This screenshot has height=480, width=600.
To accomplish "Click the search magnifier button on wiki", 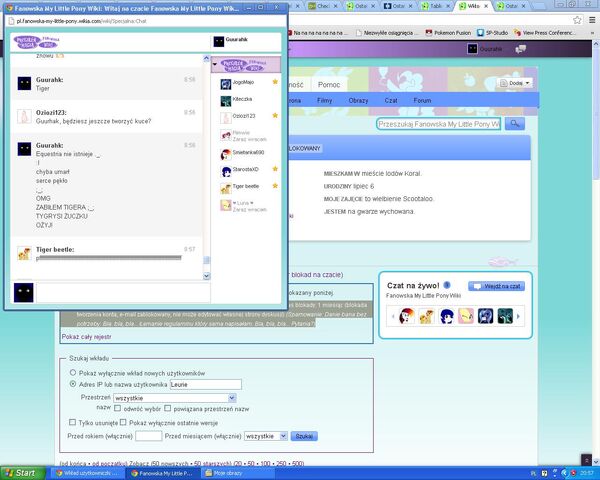I will 515,124.
